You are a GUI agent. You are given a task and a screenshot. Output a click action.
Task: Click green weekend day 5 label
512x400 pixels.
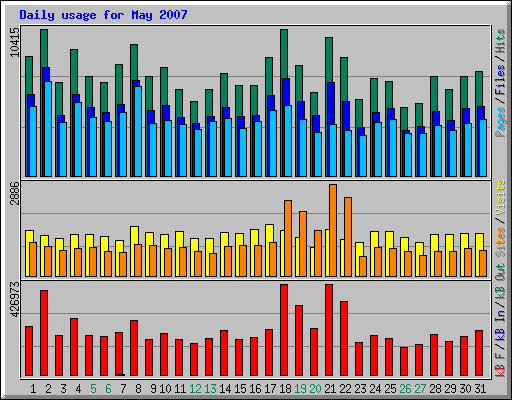click(x=93, y=389)
